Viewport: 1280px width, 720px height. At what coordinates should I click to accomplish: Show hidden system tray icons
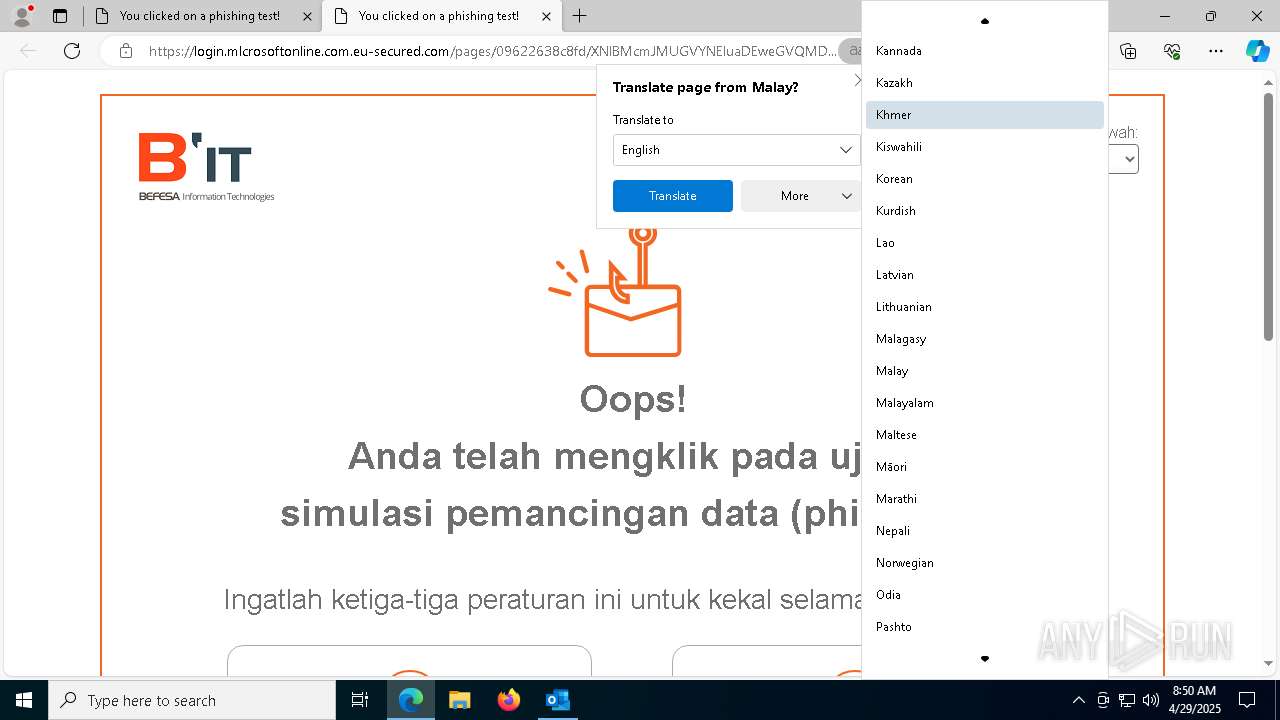pos(1078,700)
